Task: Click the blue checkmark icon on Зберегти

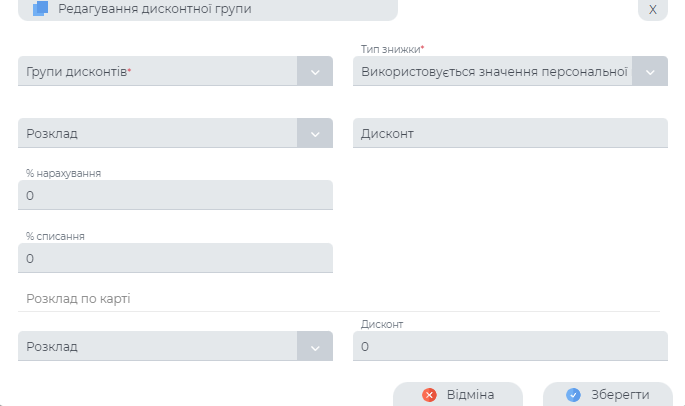Action: click(573, 395)
